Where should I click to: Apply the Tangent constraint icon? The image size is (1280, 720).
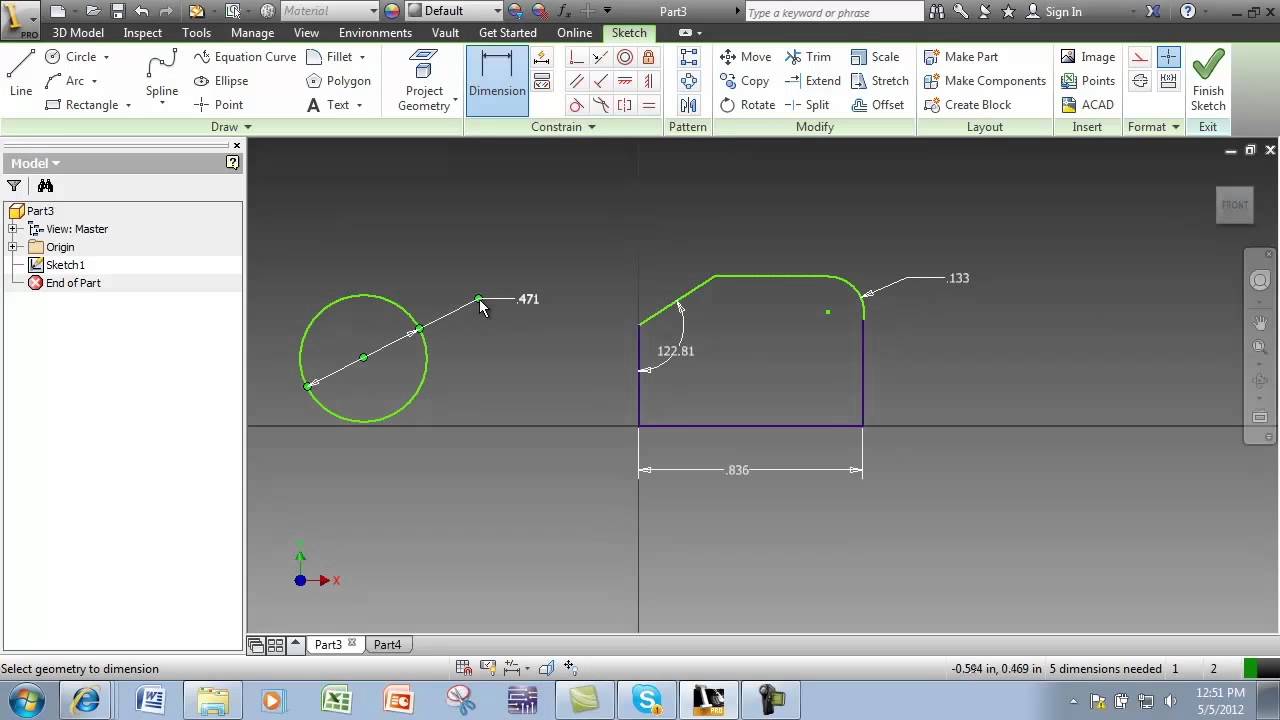tap(577, 105)
